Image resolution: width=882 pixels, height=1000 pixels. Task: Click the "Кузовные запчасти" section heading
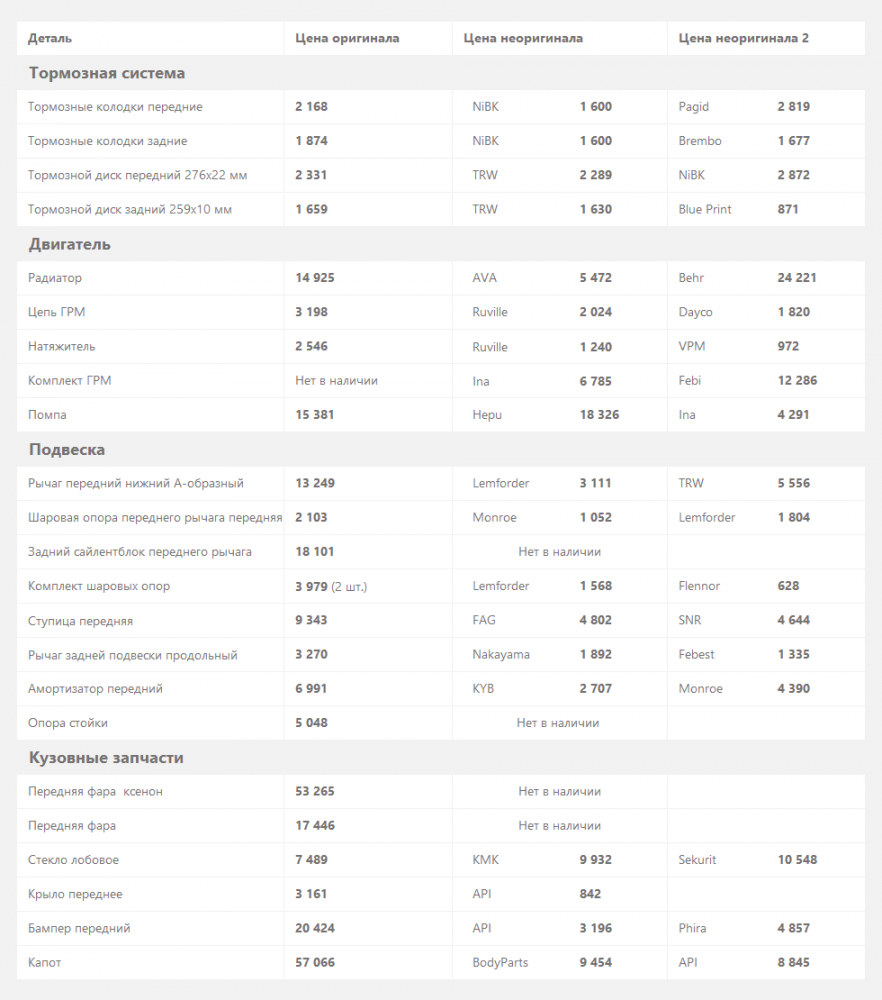[x=106, y=758]
